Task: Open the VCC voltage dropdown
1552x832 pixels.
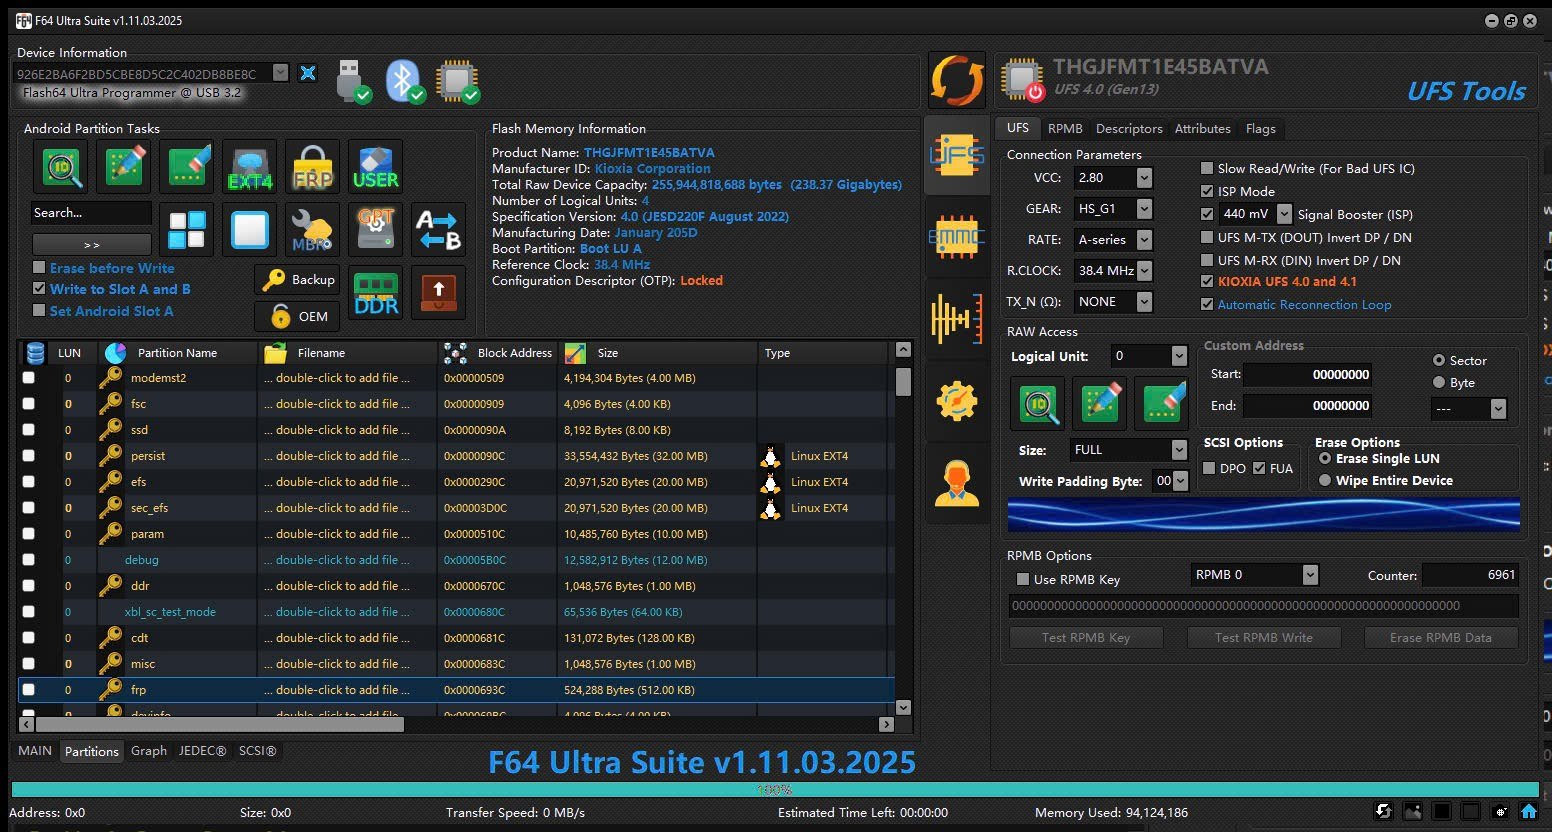Action: tap(1144, 177)
